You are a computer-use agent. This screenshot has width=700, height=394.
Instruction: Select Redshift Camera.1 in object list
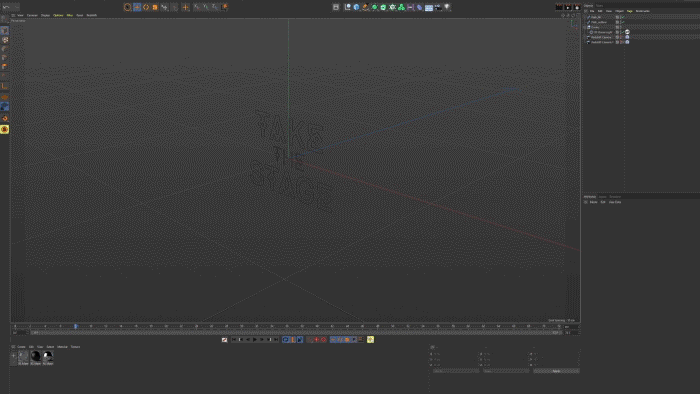coord(602,42)
